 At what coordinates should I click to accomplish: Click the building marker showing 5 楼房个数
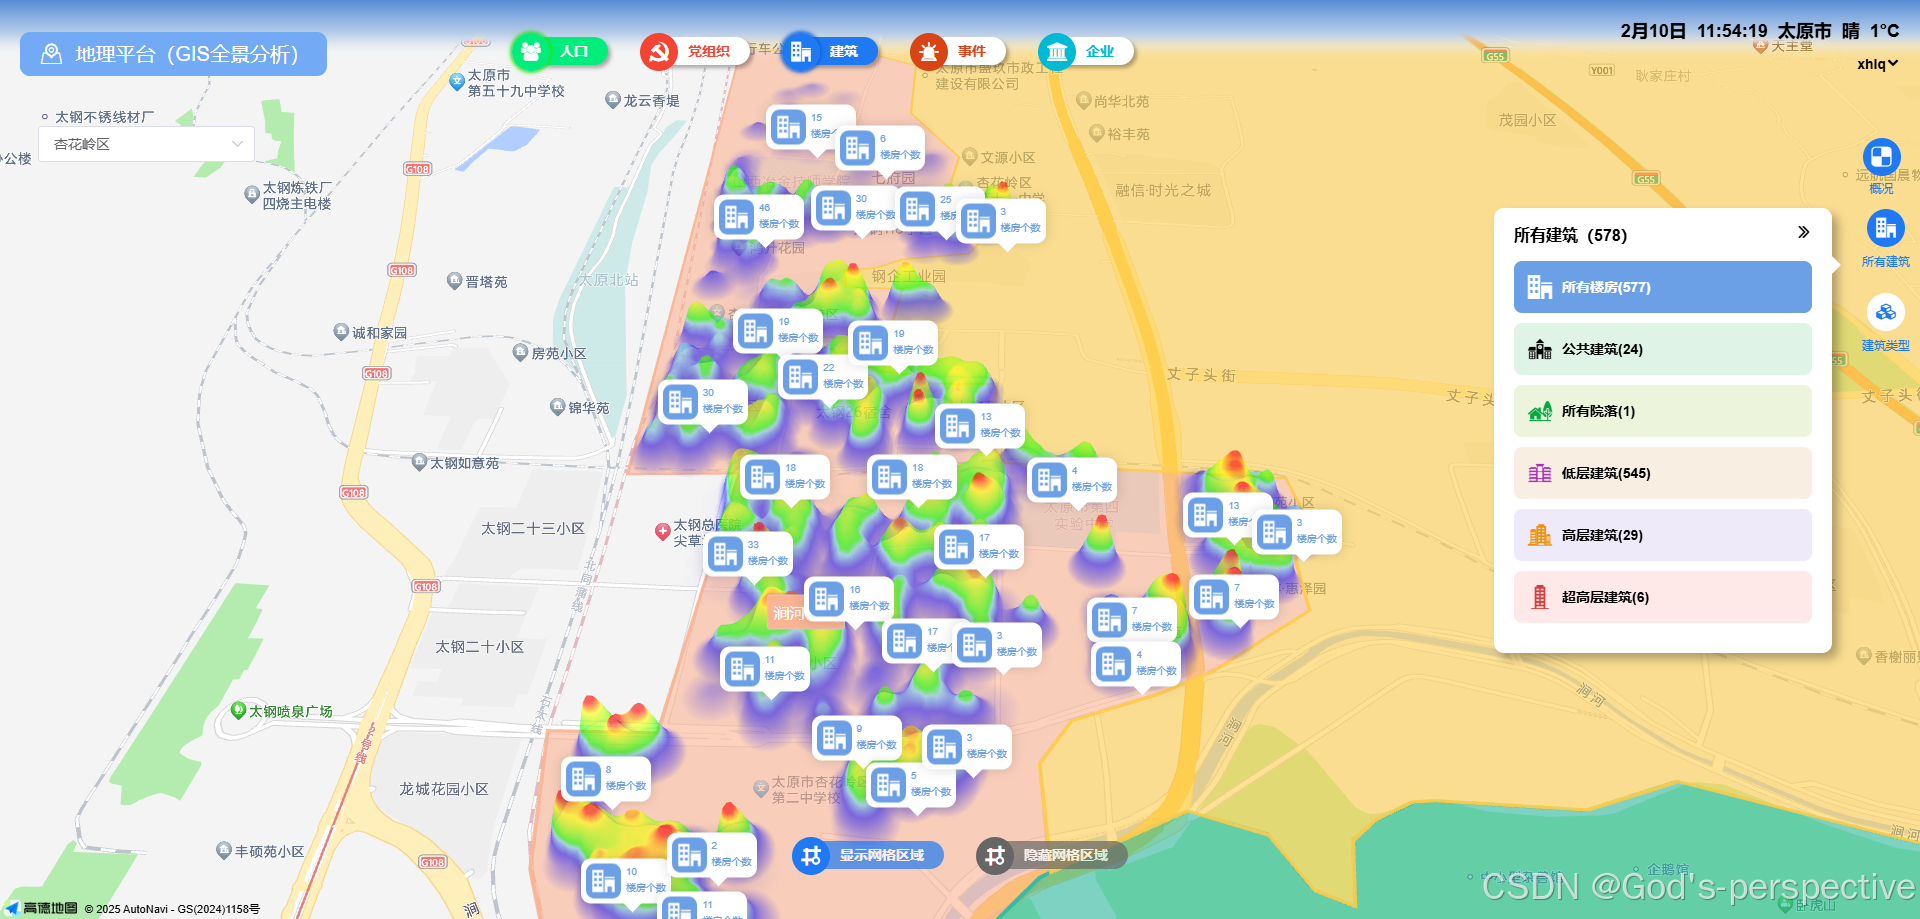911,785
